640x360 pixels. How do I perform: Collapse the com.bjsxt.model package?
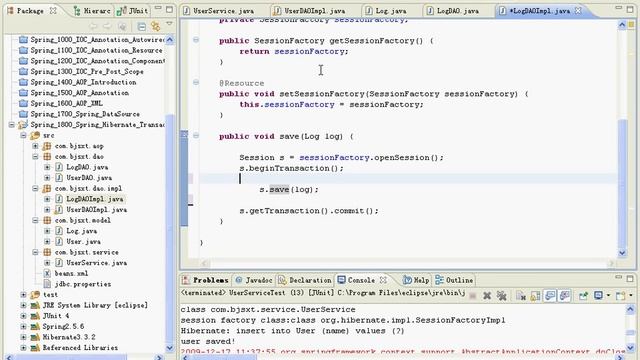click(36, 220)
